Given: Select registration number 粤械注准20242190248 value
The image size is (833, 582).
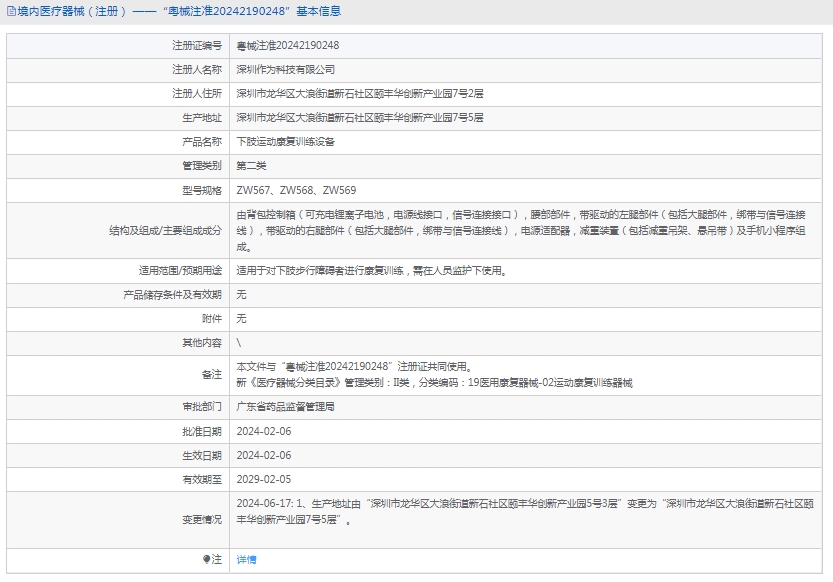Looking at the screenshot, I should point(287,46).
